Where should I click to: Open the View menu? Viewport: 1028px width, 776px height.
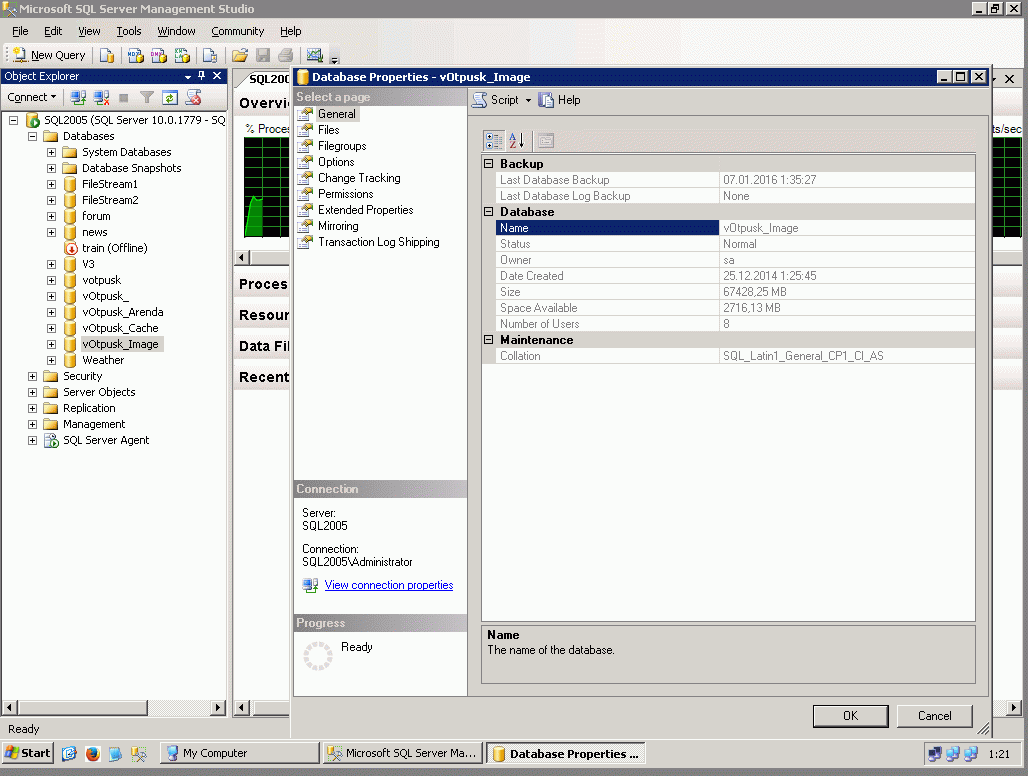coord(89,31)
